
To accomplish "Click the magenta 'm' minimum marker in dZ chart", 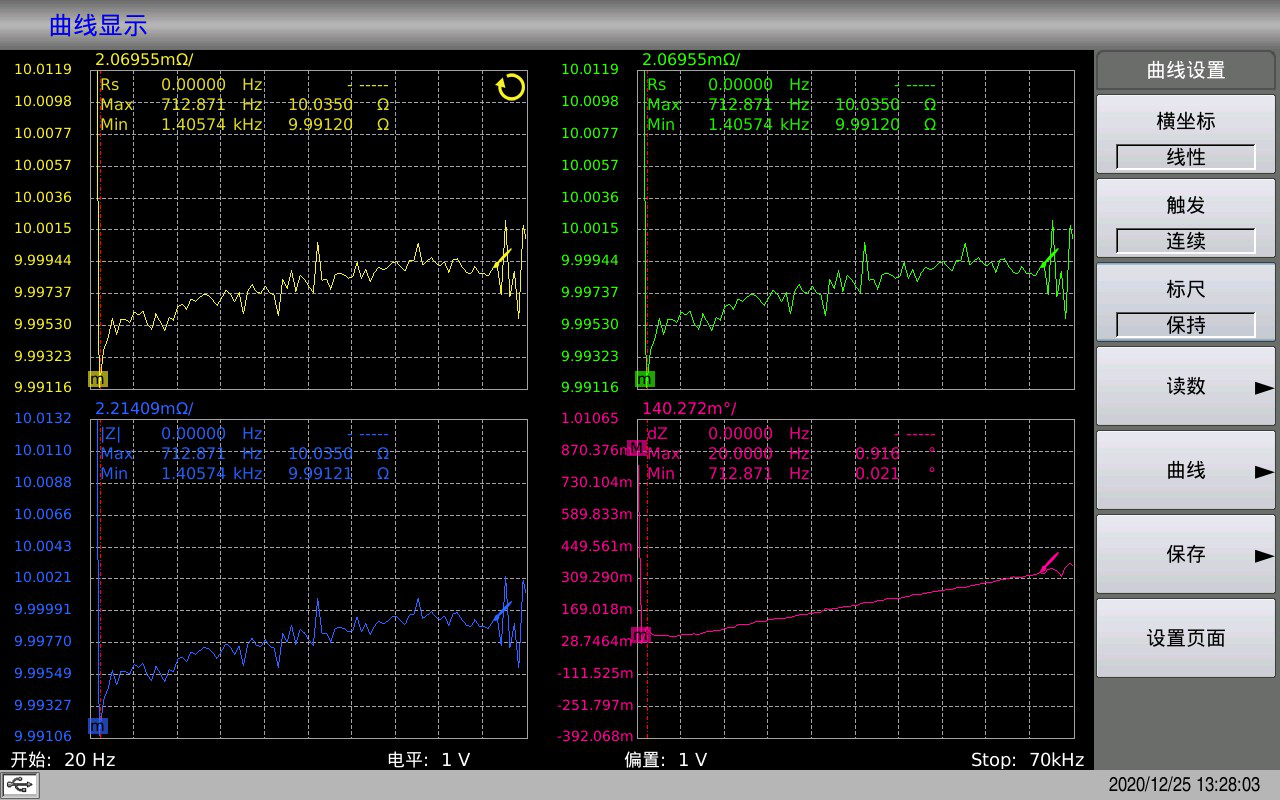I will click(641, 635).
